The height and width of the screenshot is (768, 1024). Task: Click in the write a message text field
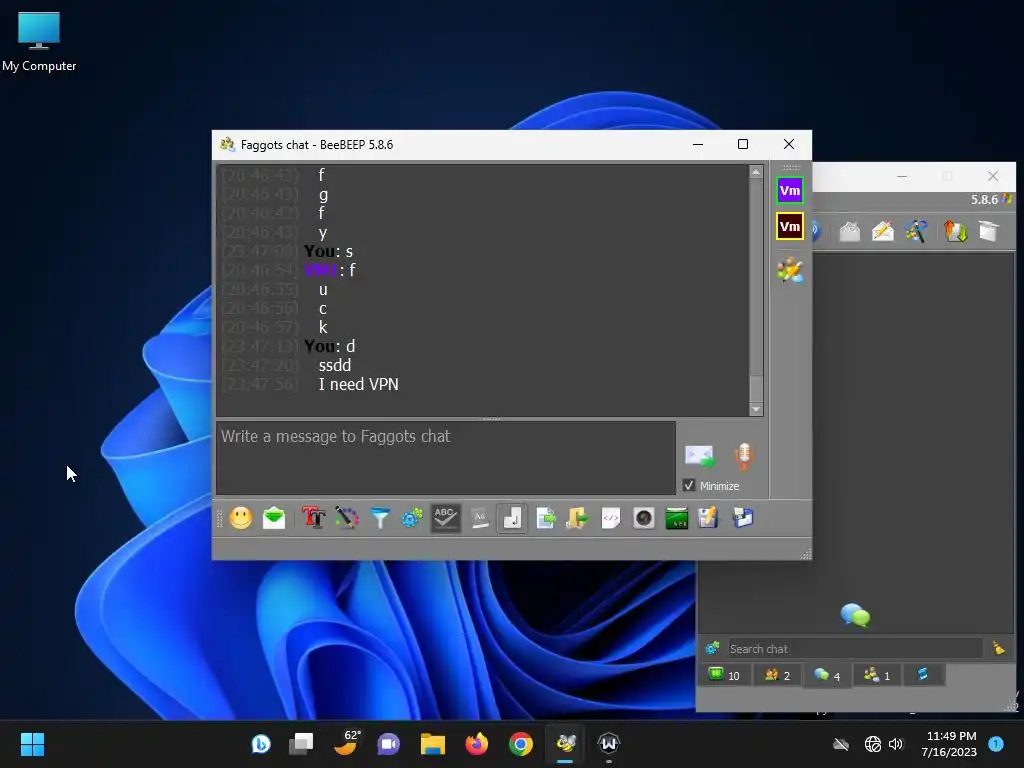446,458
